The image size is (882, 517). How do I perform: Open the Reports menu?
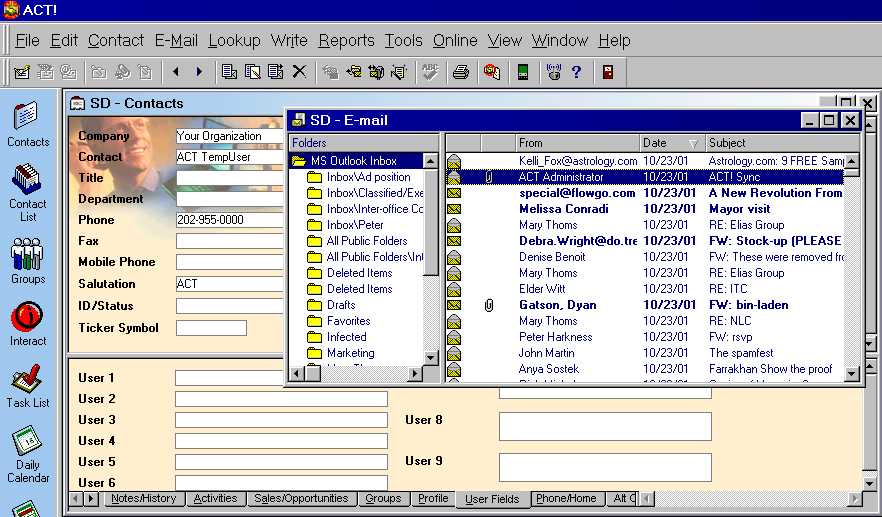346,41
